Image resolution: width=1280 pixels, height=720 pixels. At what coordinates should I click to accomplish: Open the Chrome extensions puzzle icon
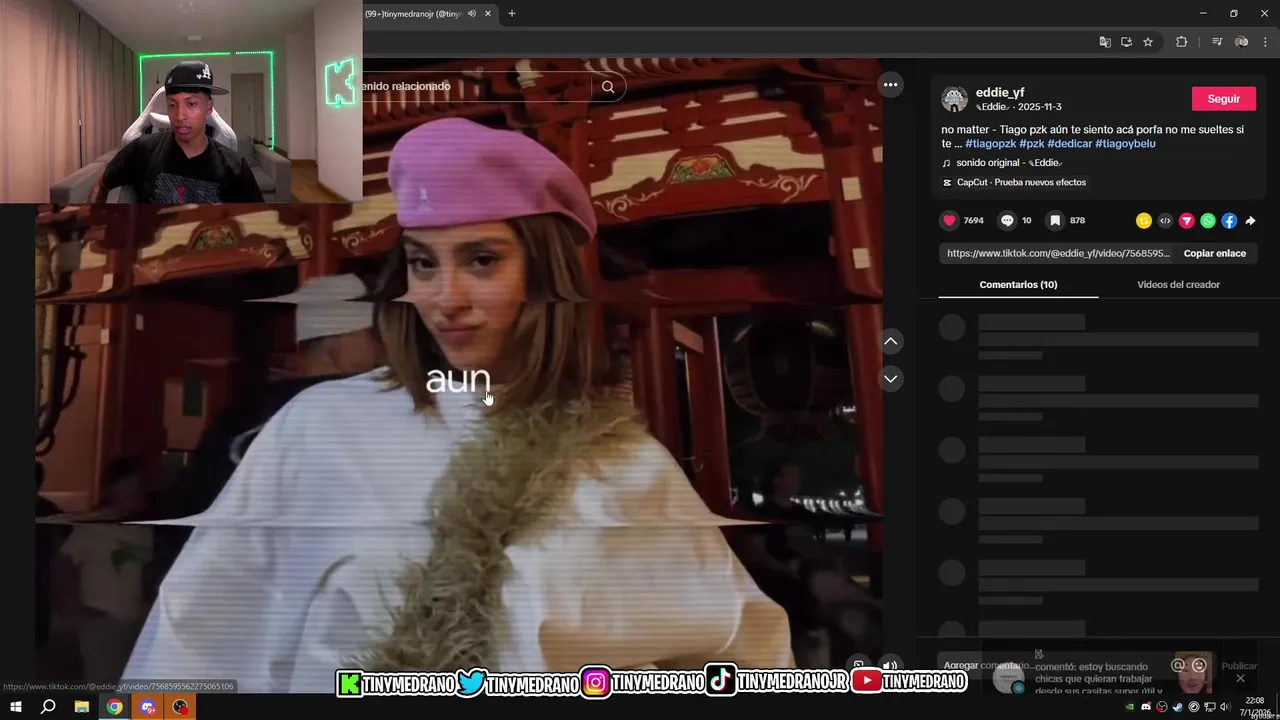(x=1181, y=42)
